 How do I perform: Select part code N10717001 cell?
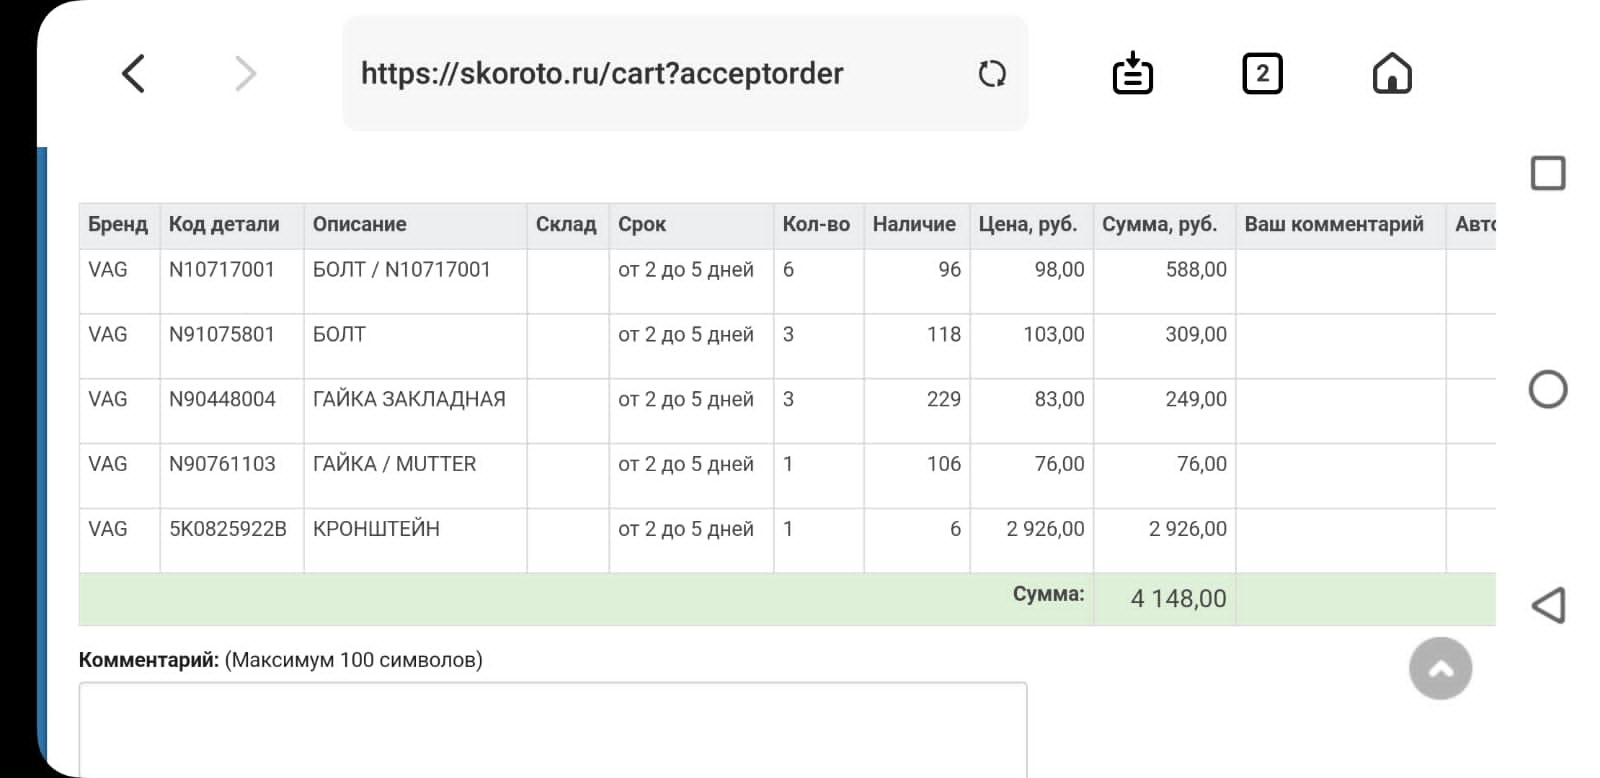click(x=222, y=270)
